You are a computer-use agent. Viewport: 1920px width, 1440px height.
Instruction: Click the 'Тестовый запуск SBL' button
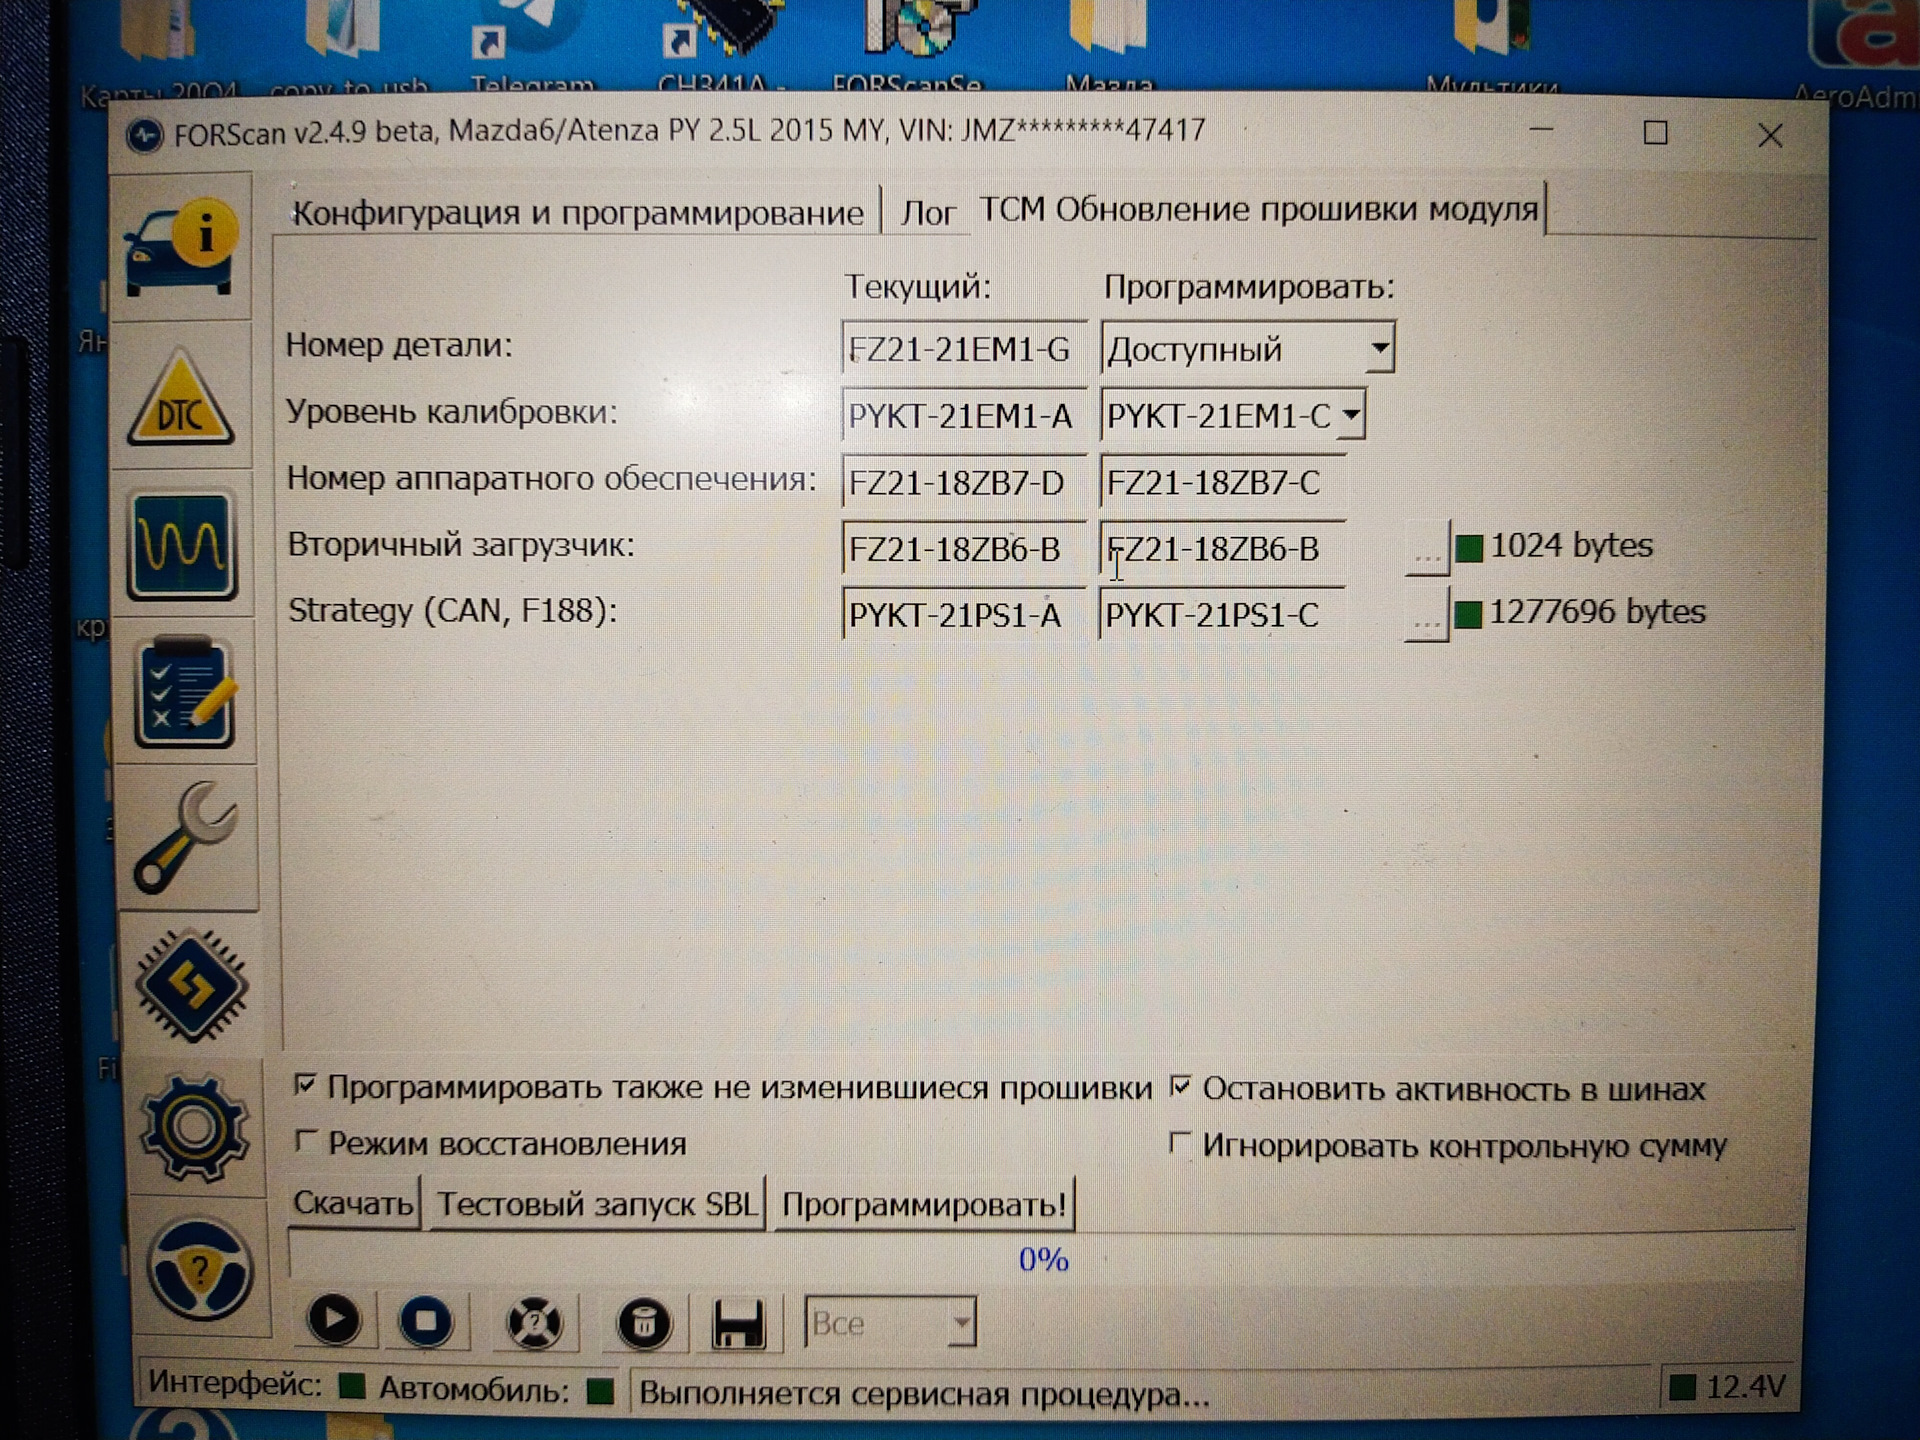[597, 1204]
